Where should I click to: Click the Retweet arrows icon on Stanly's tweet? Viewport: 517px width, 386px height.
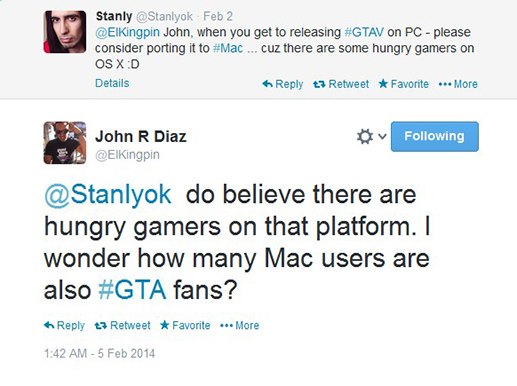(319, 84)
